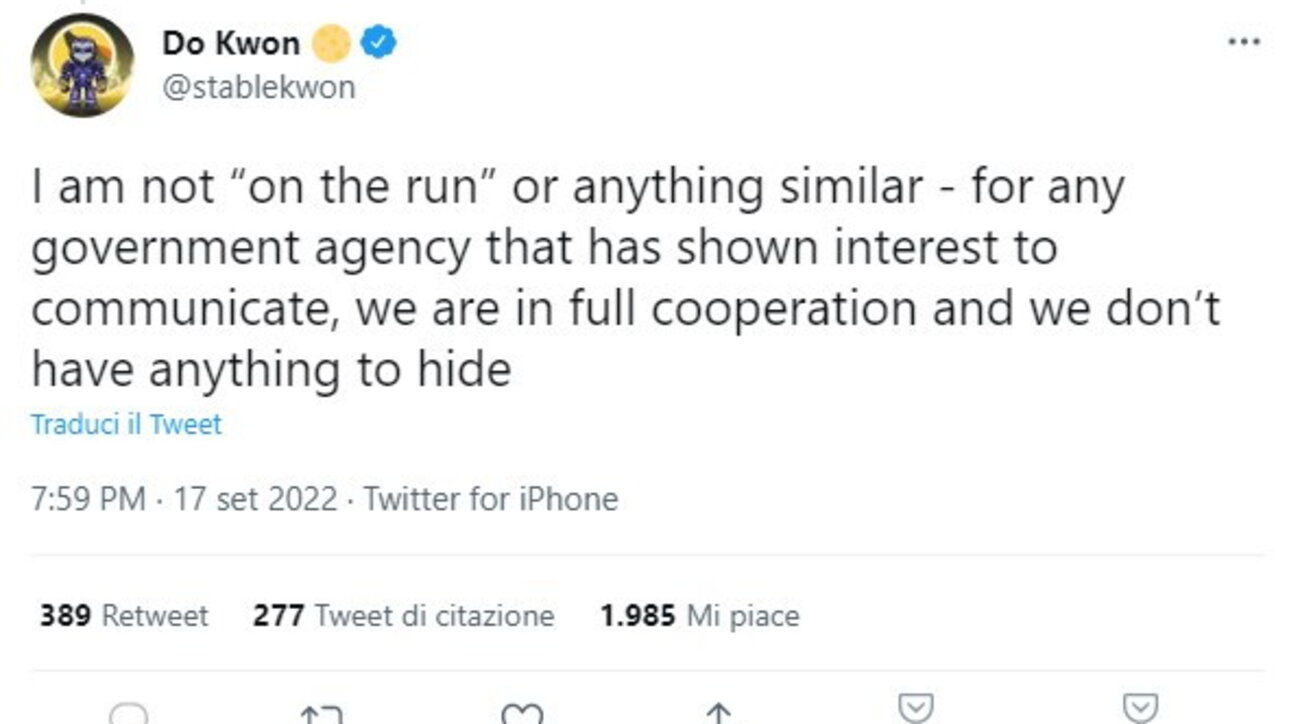Open the three-dot more options menu
This screenshot has width=1300, height=724.
pyautogui.click(x=1244, y=43)
